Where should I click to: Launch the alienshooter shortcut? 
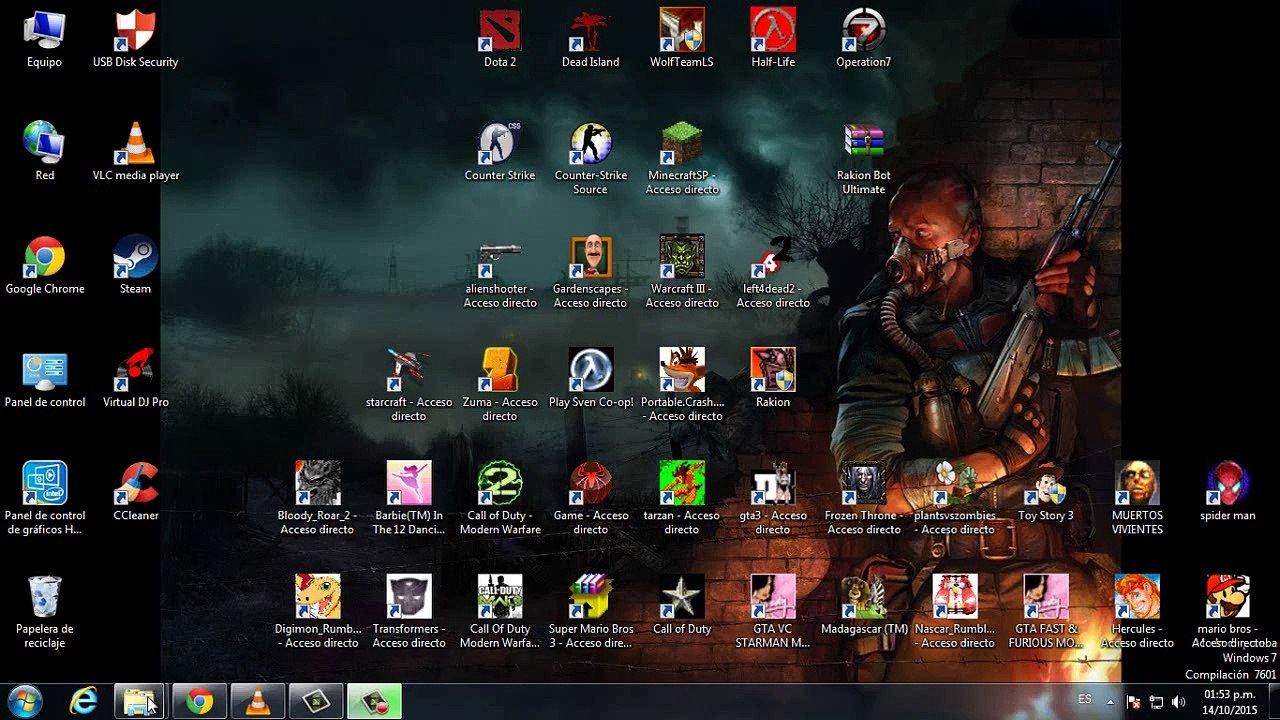pyautogui.click(x=500, y=272)
